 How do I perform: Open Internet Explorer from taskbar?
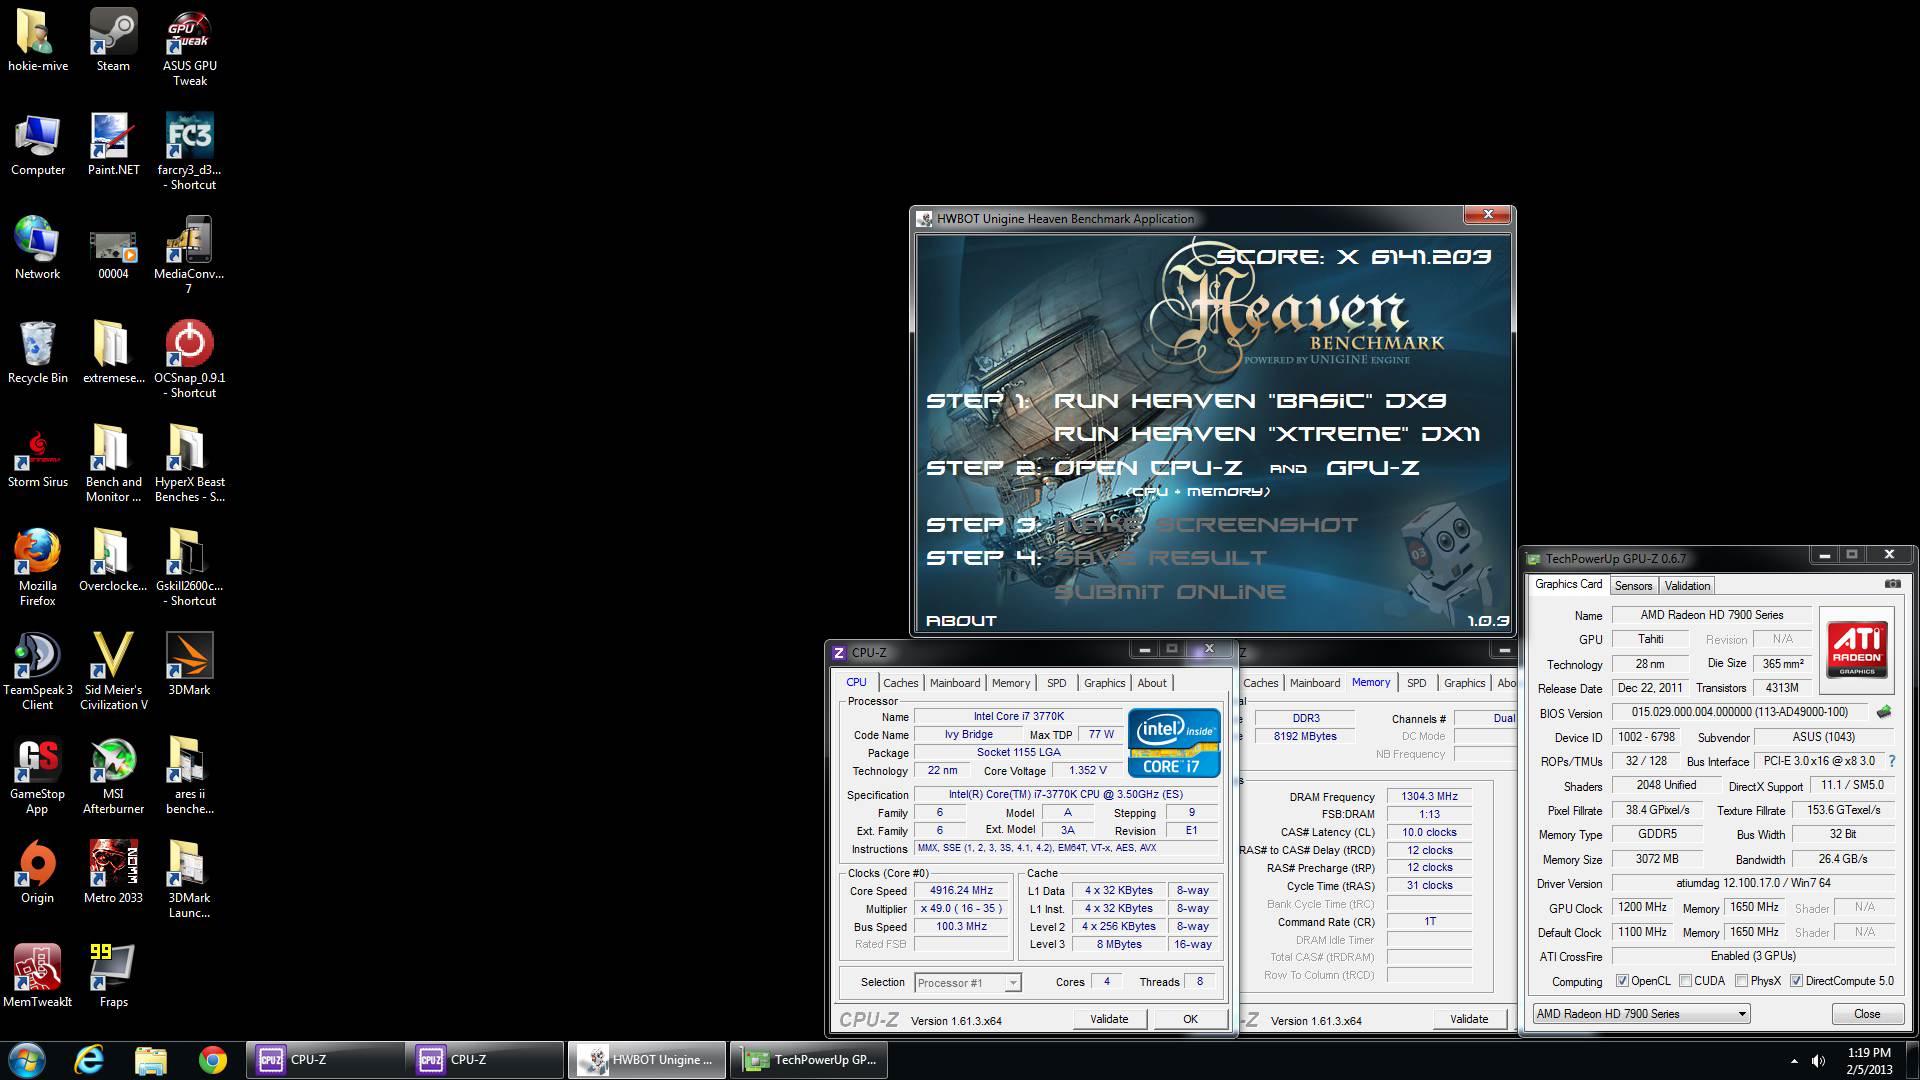click(89, 1060)
